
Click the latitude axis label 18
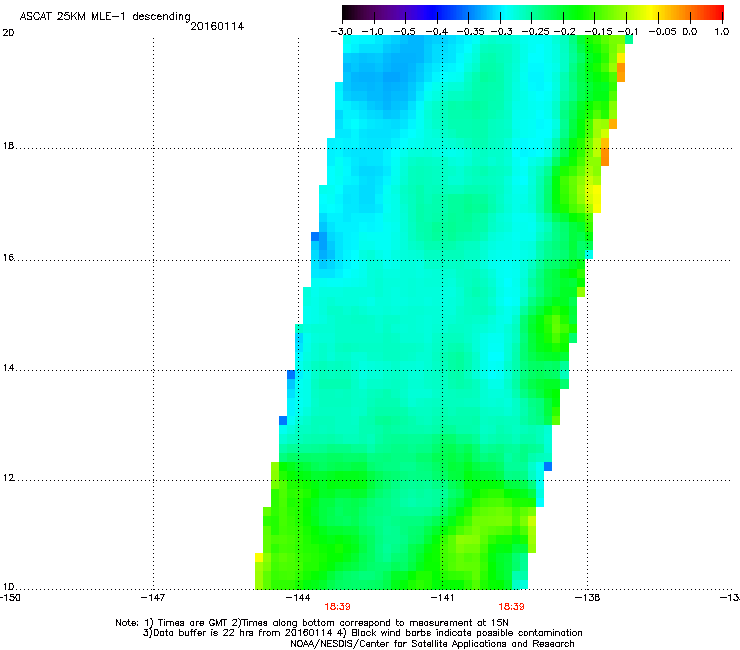(x=8, y=146)
